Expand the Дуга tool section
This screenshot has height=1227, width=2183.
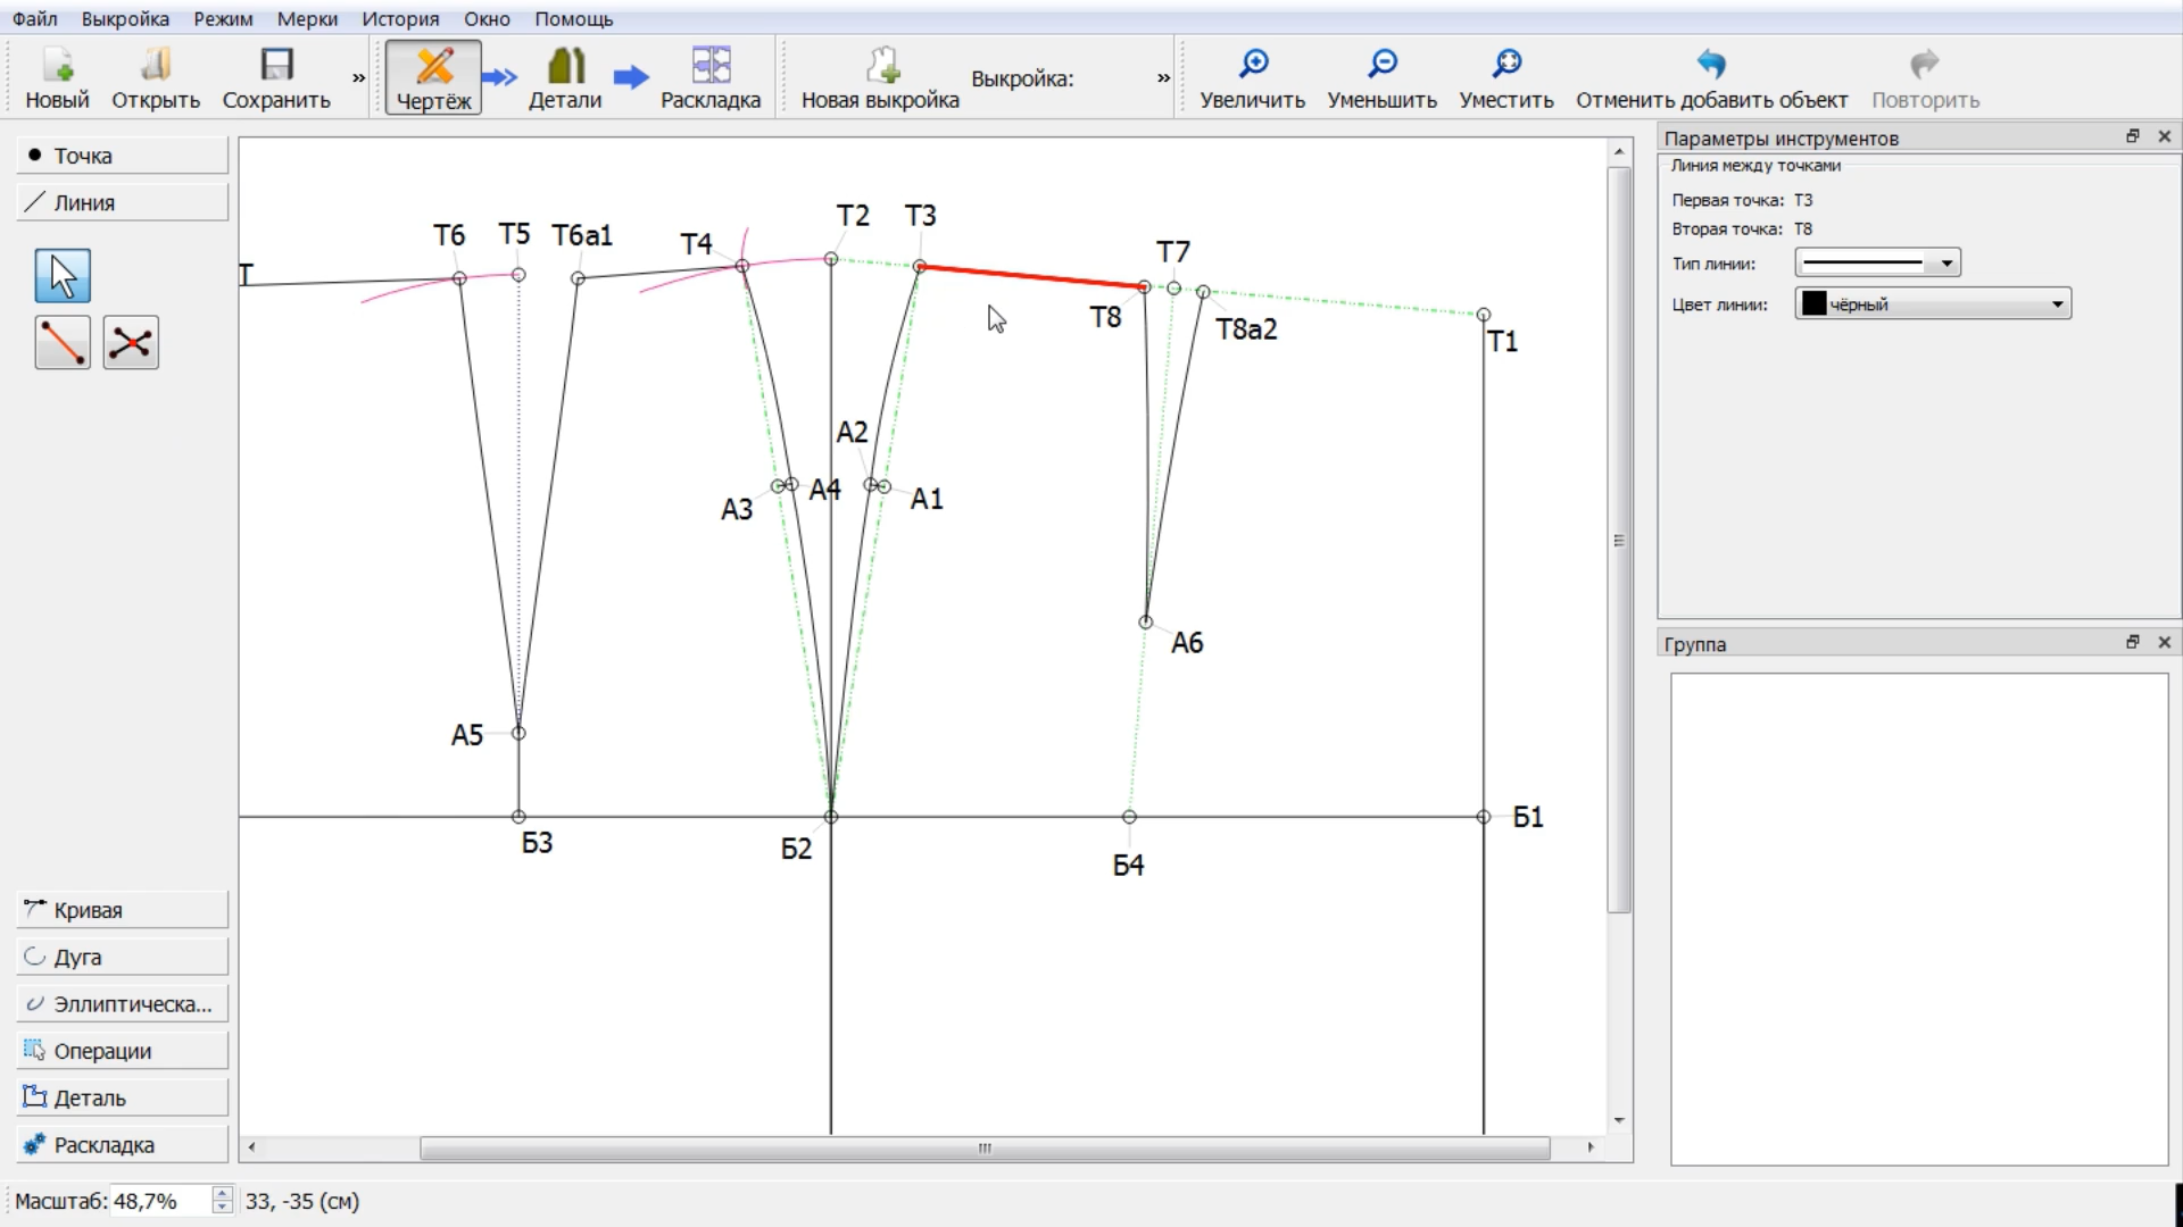tap(122, 957)
